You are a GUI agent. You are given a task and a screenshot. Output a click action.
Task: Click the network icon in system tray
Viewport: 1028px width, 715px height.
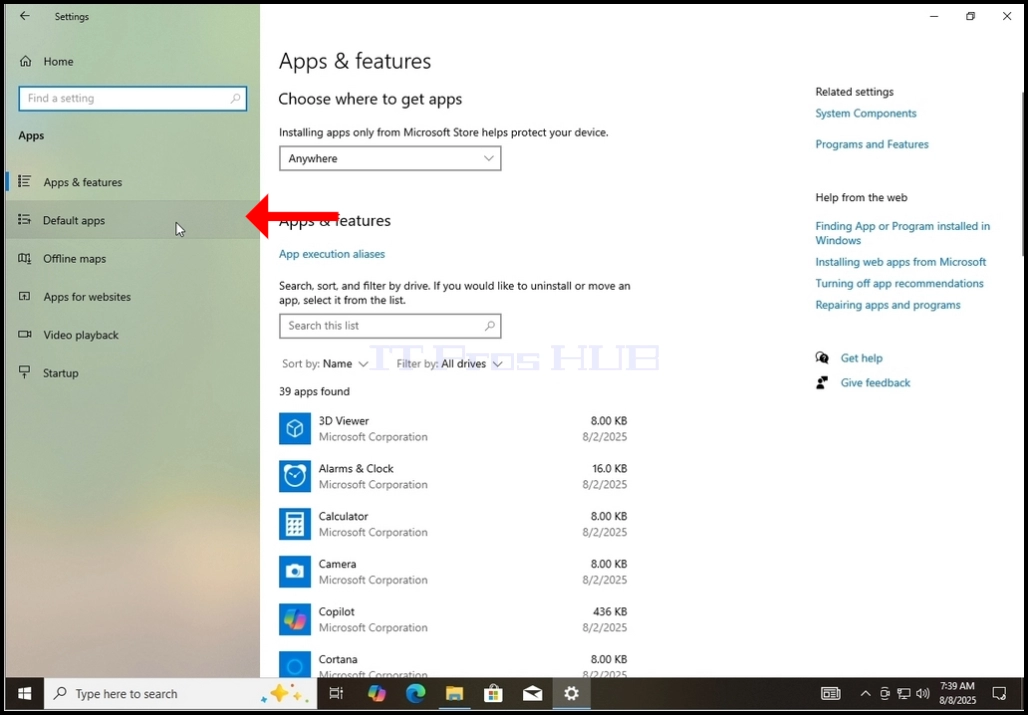pos(904,693)
